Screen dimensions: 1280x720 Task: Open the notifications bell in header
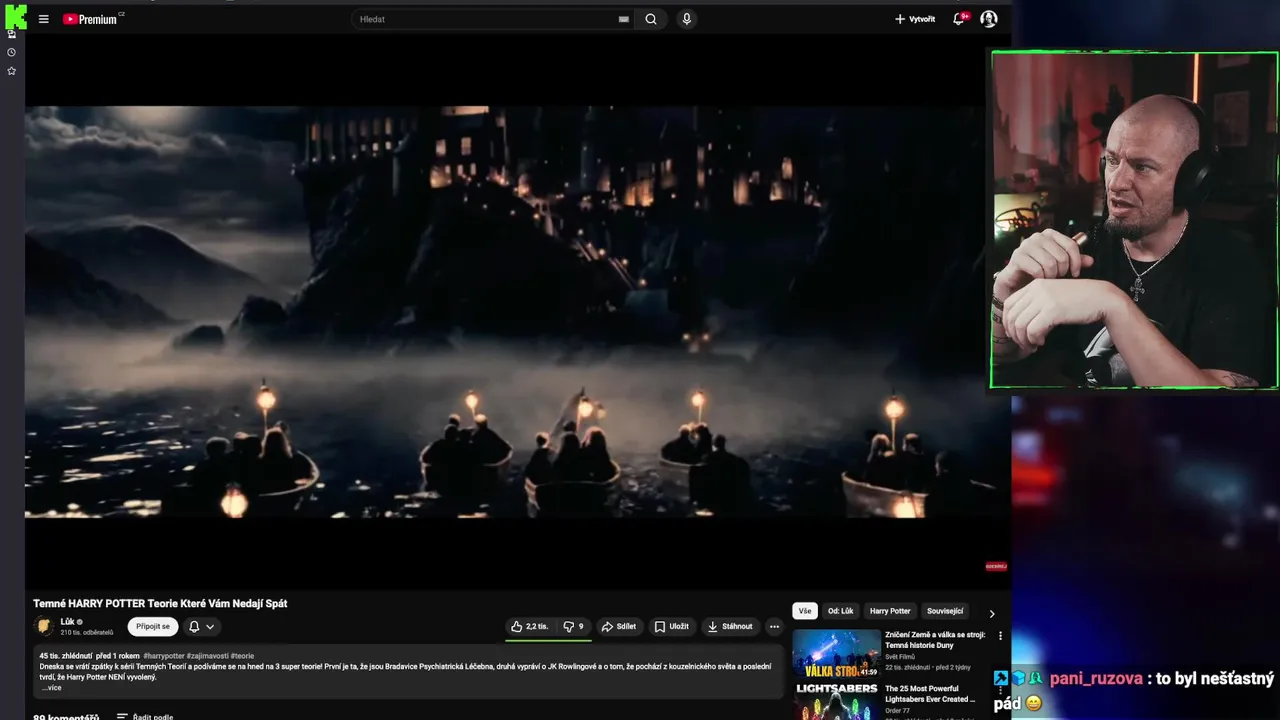click(960, 19)
